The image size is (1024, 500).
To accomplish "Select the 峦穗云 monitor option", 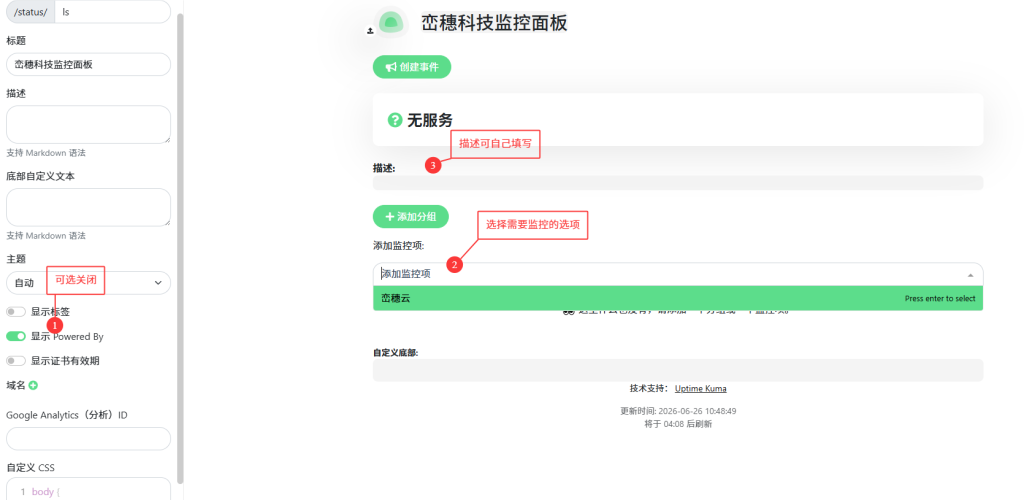I will (x=678, y=298).
